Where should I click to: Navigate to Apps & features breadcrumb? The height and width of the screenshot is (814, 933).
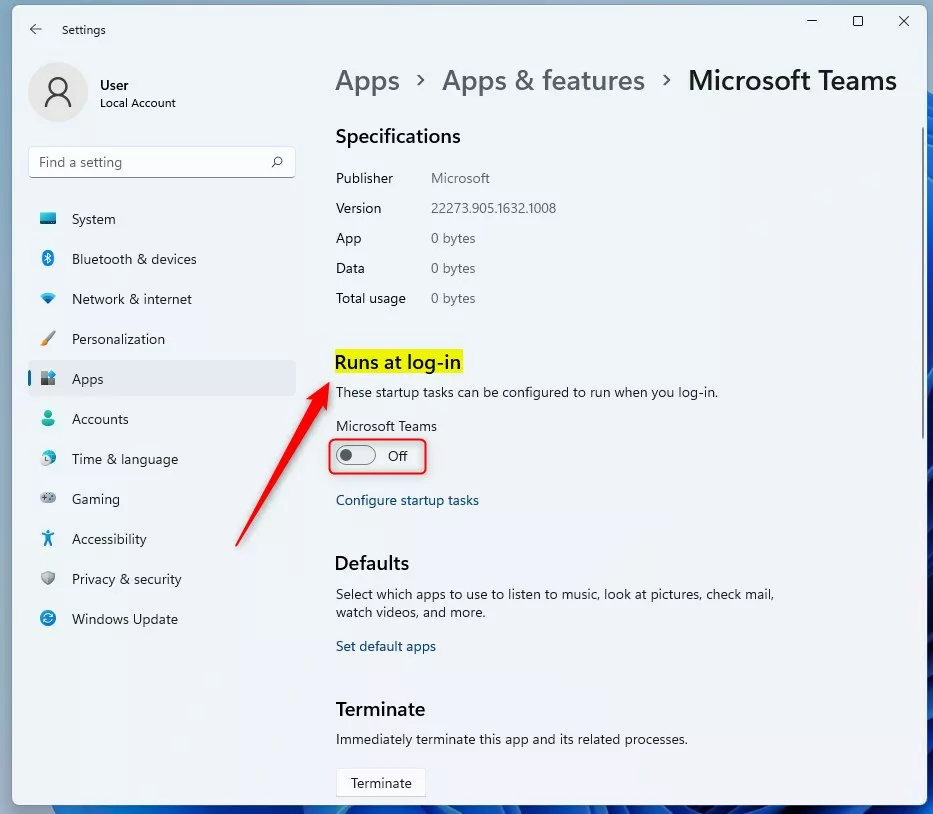point(543,81)
